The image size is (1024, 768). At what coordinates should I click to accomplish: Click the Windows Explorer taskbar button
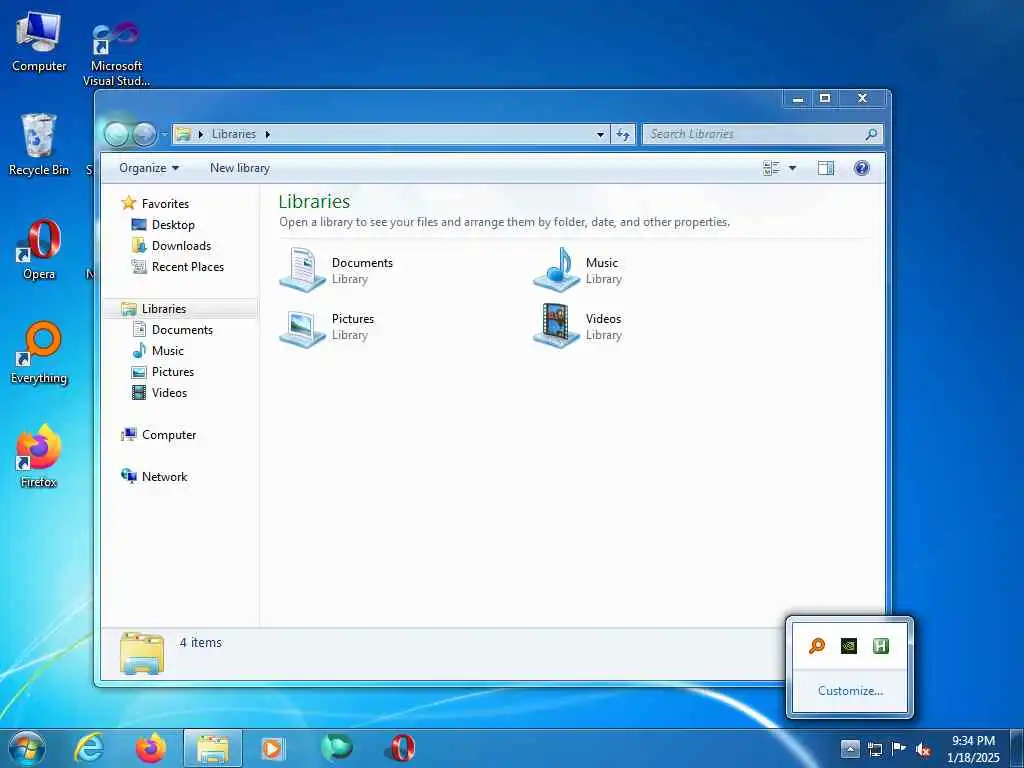click(213, 748)
